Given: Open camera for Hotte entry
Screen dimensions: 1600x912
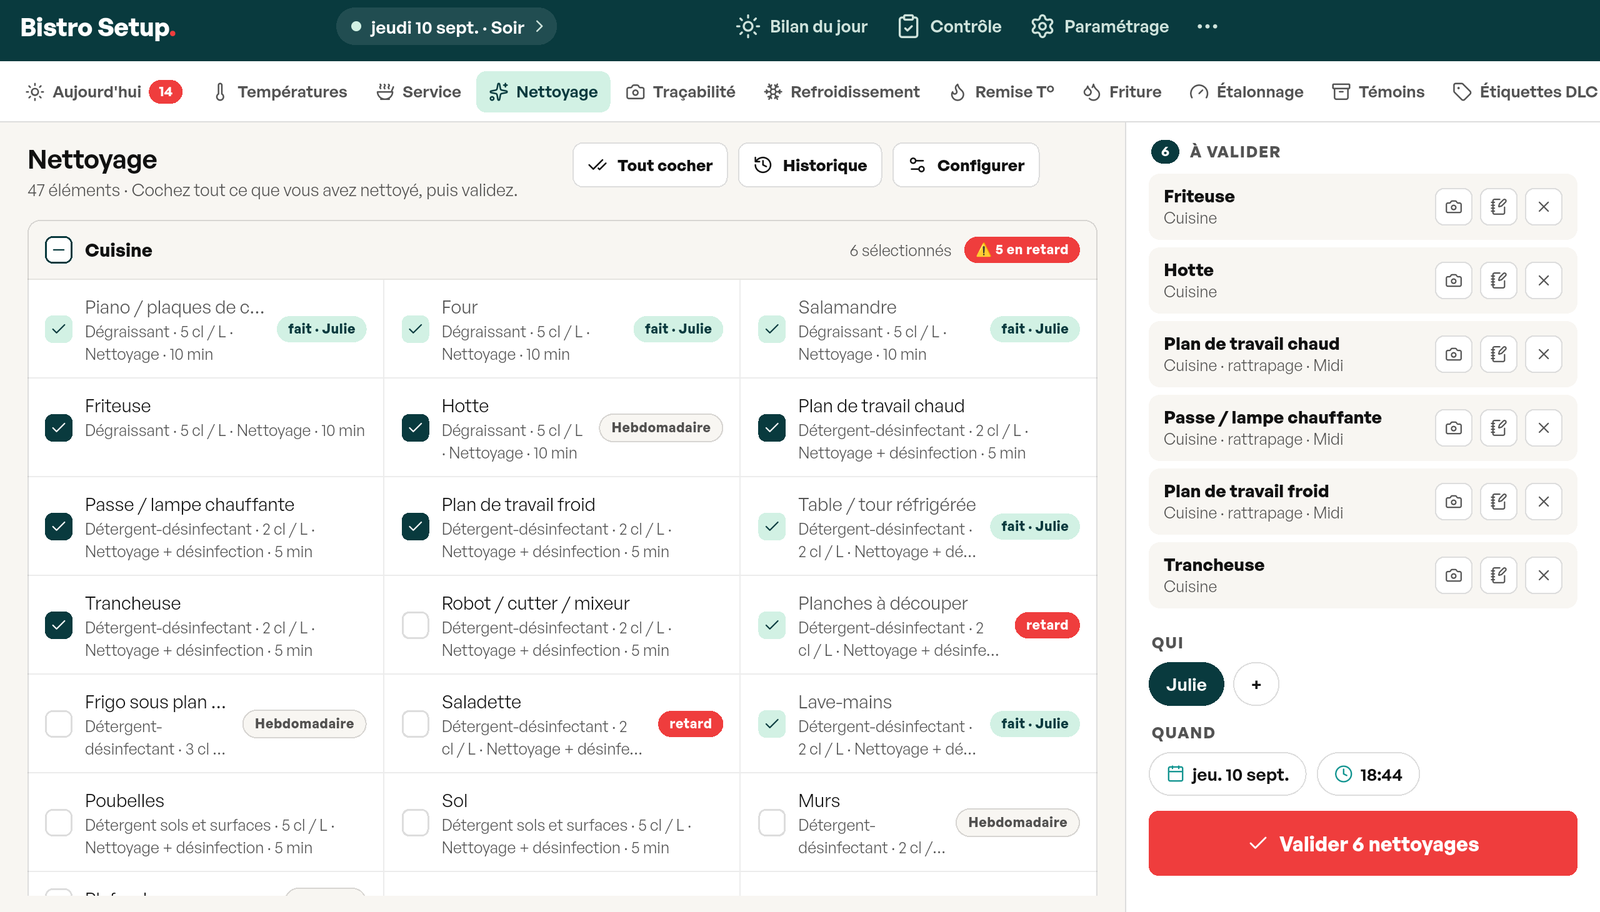Looking at the screenshot, I should [x=1454, y=281].
